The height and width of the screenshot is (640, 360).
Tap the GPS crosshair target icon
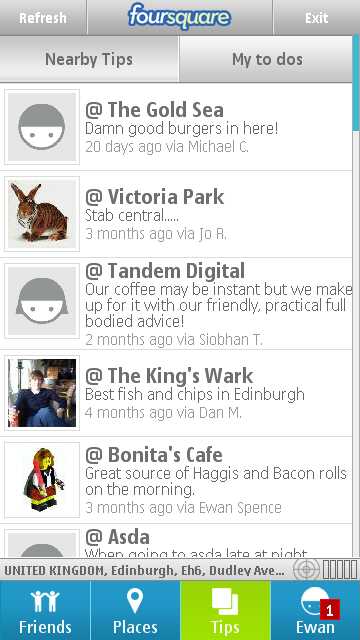(x=307, y=569)
